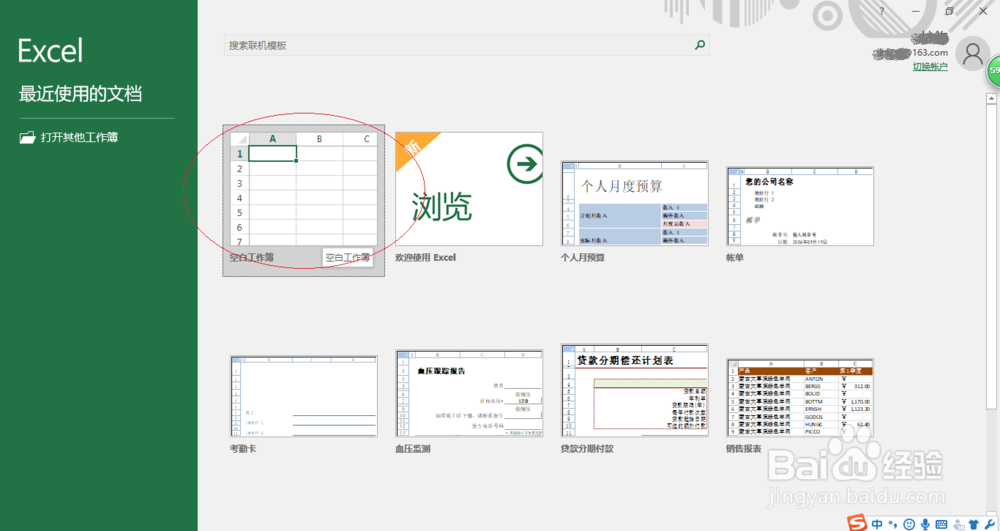Image resolution: width=1000 pixels, height=531 pixels.
Task: Click the 销售报表 caption text
Action: pyautogui.click(x=744, y=449)
